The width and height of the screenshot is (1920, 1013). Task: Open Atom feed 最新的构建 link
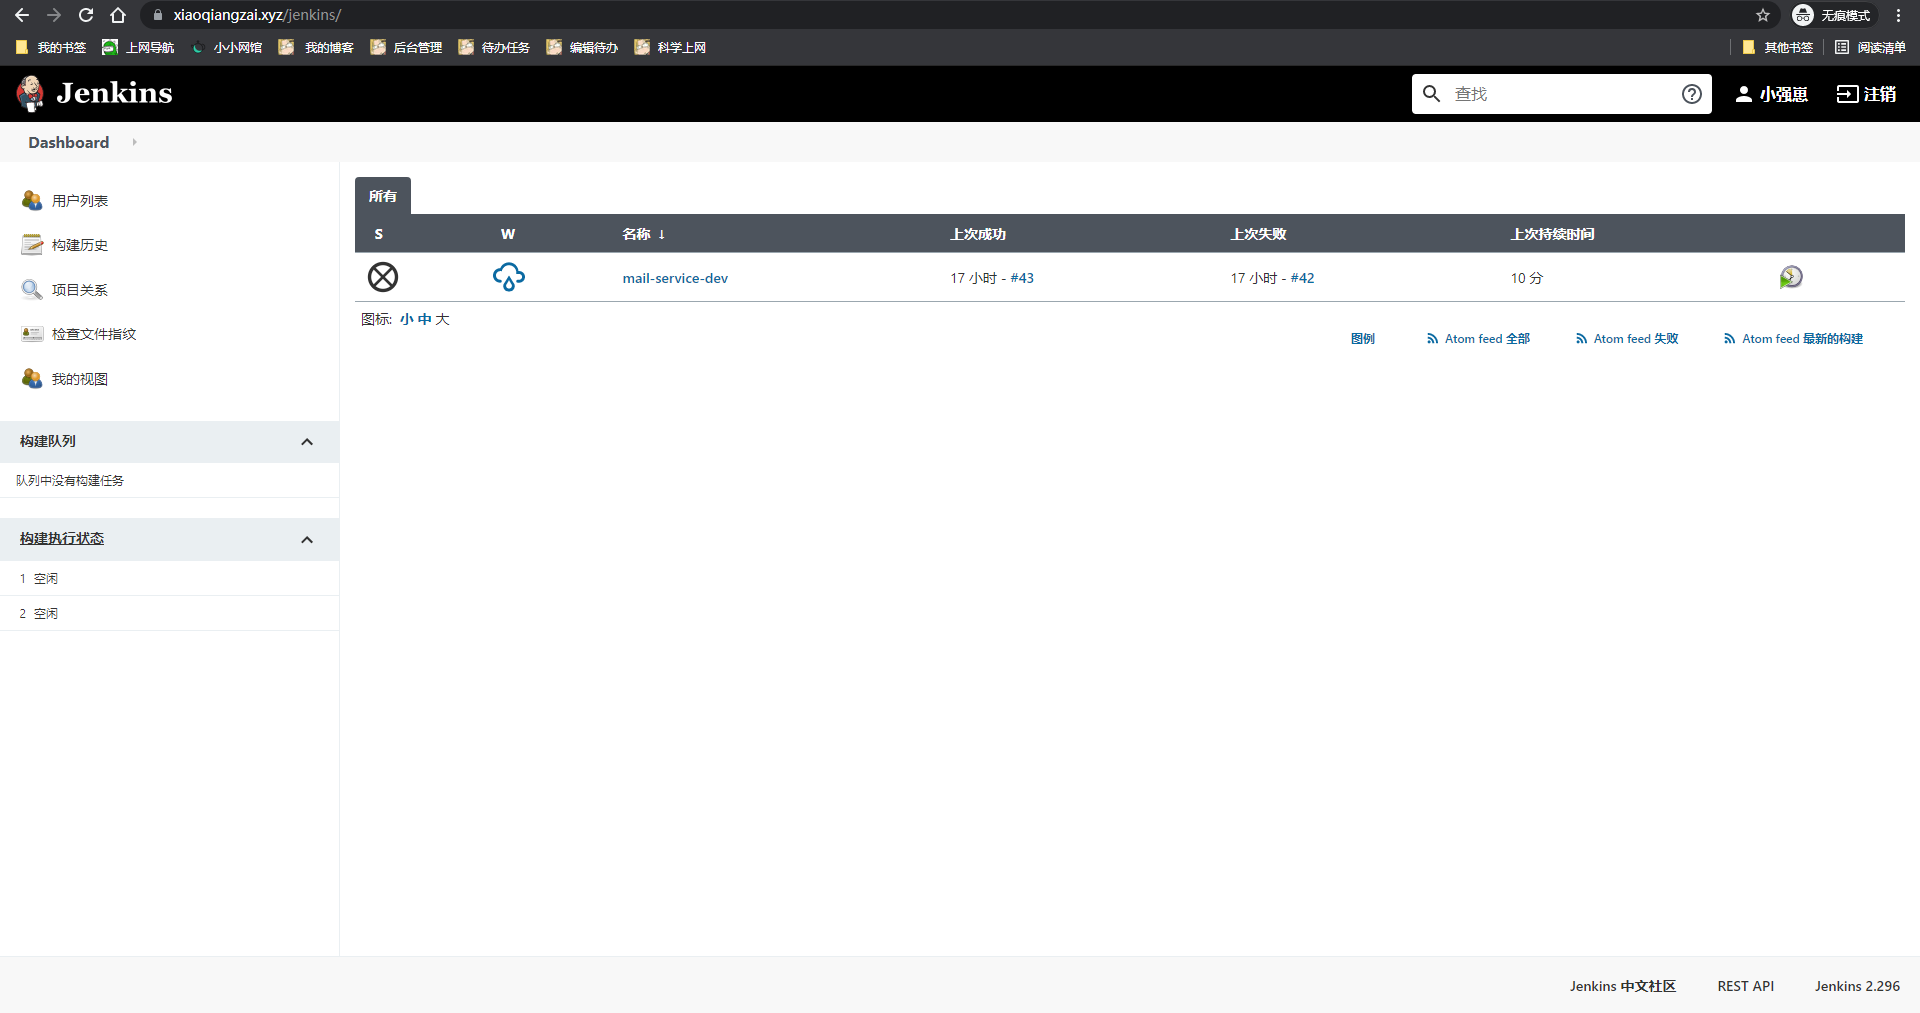(1794, 339)
